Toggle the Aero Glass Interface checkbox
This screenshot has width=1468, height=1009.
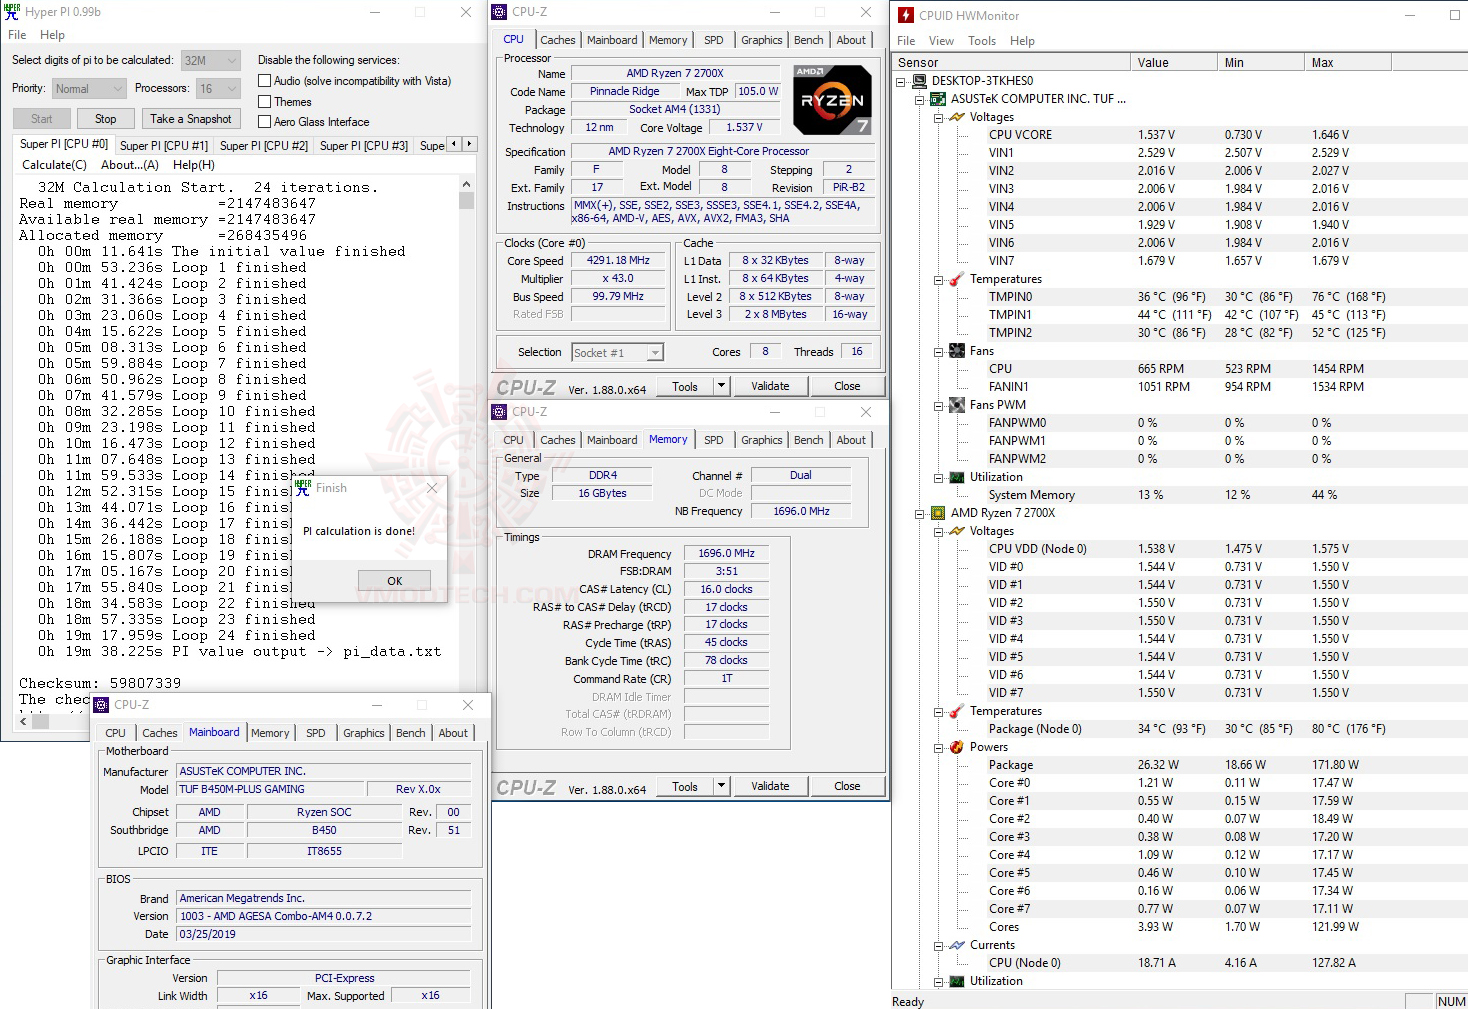(265, 122)
